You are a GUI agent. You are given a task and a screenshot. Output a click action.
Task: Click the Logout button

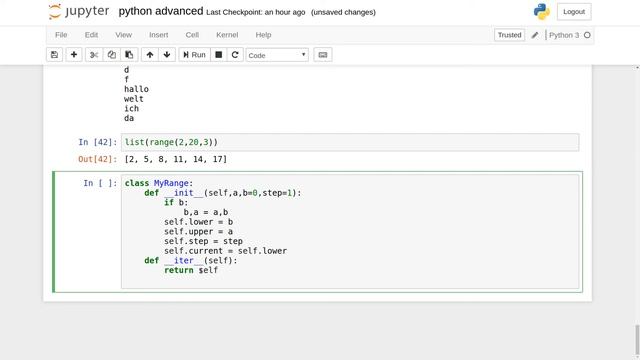[x=574, y=12]
